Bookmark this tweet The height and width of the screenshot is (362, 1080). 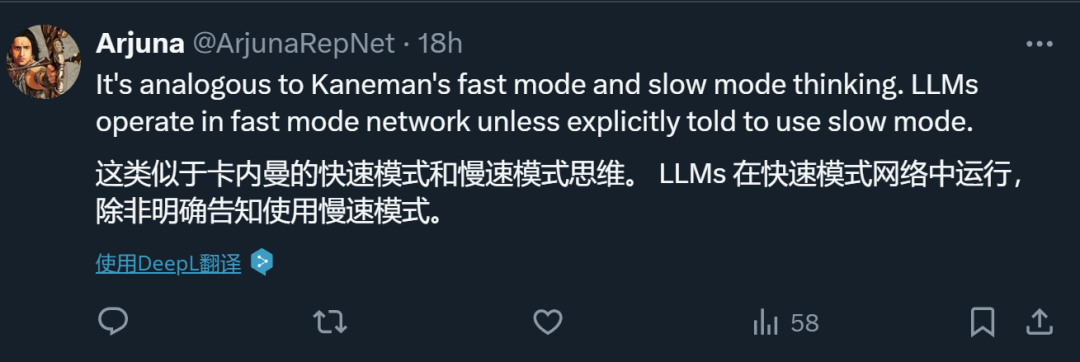pyautogui.click(x=982, y=322)
